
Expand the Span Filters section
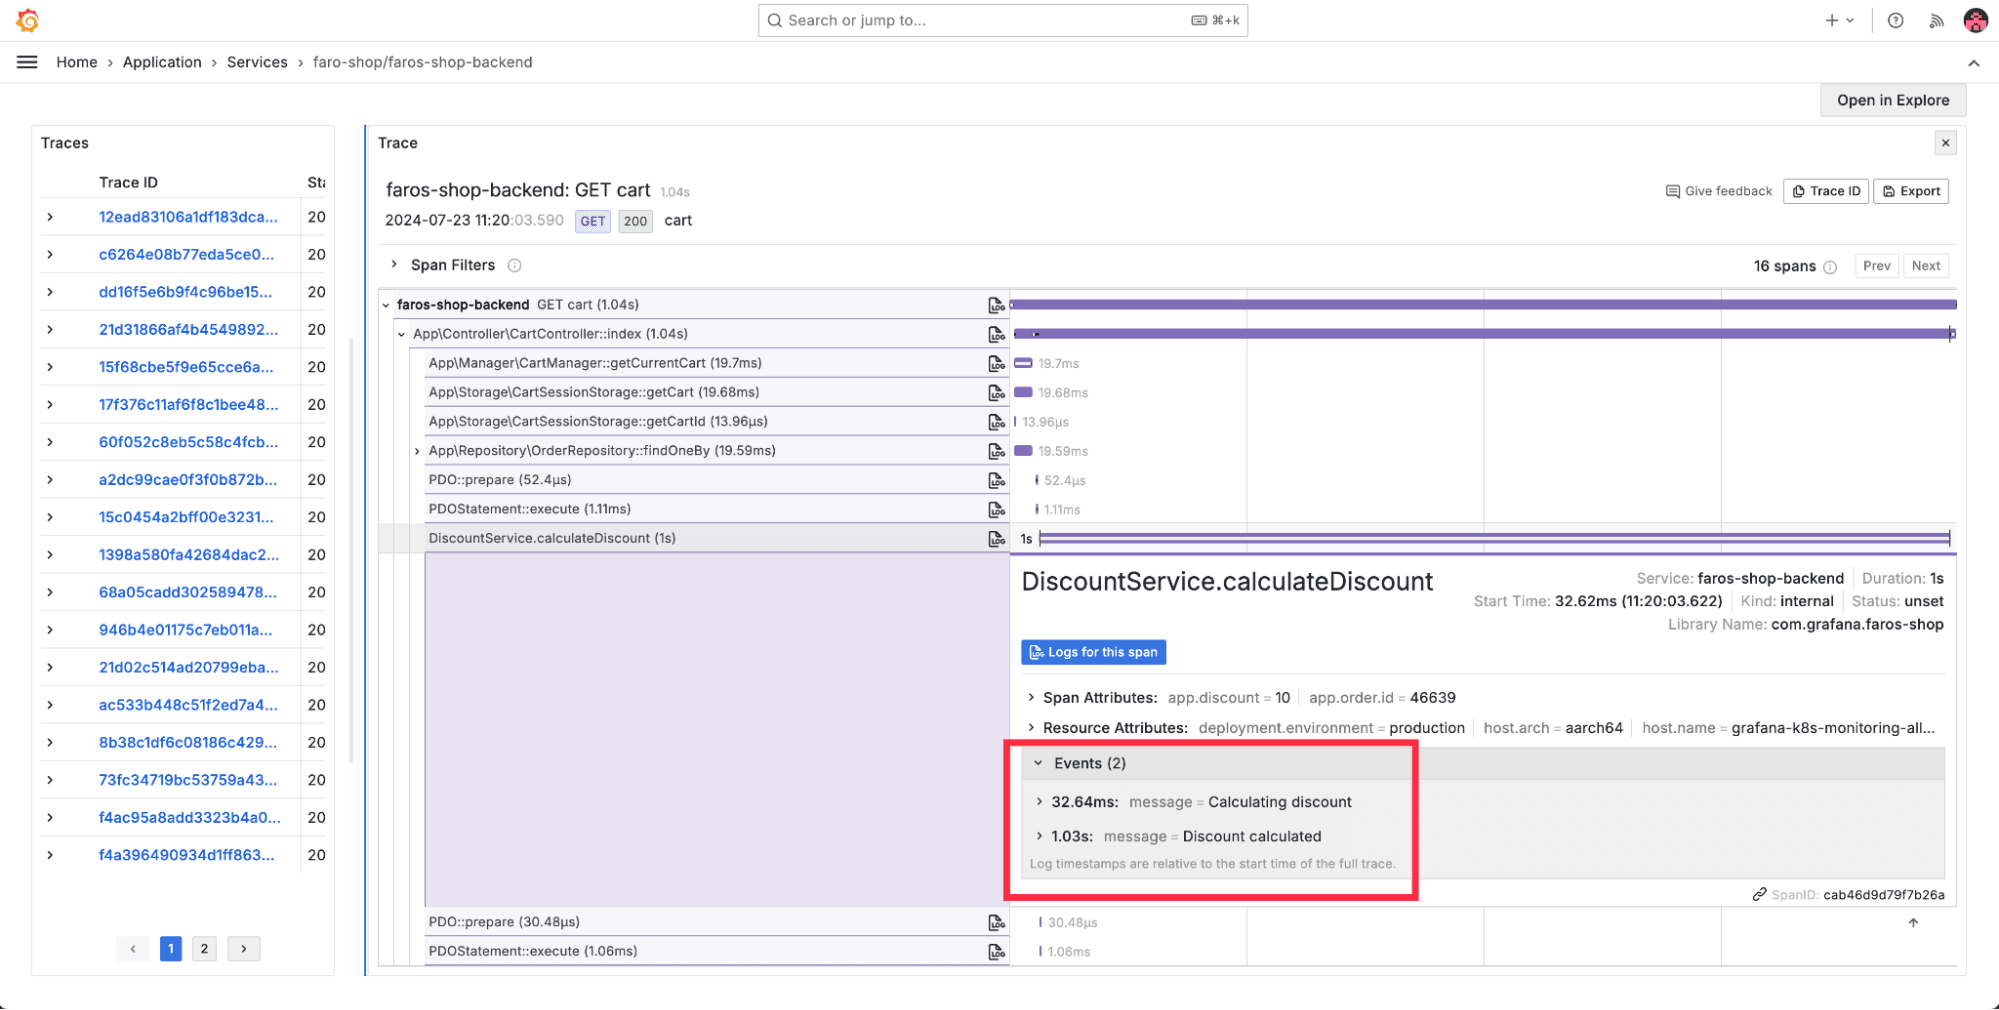coord(394,265)
